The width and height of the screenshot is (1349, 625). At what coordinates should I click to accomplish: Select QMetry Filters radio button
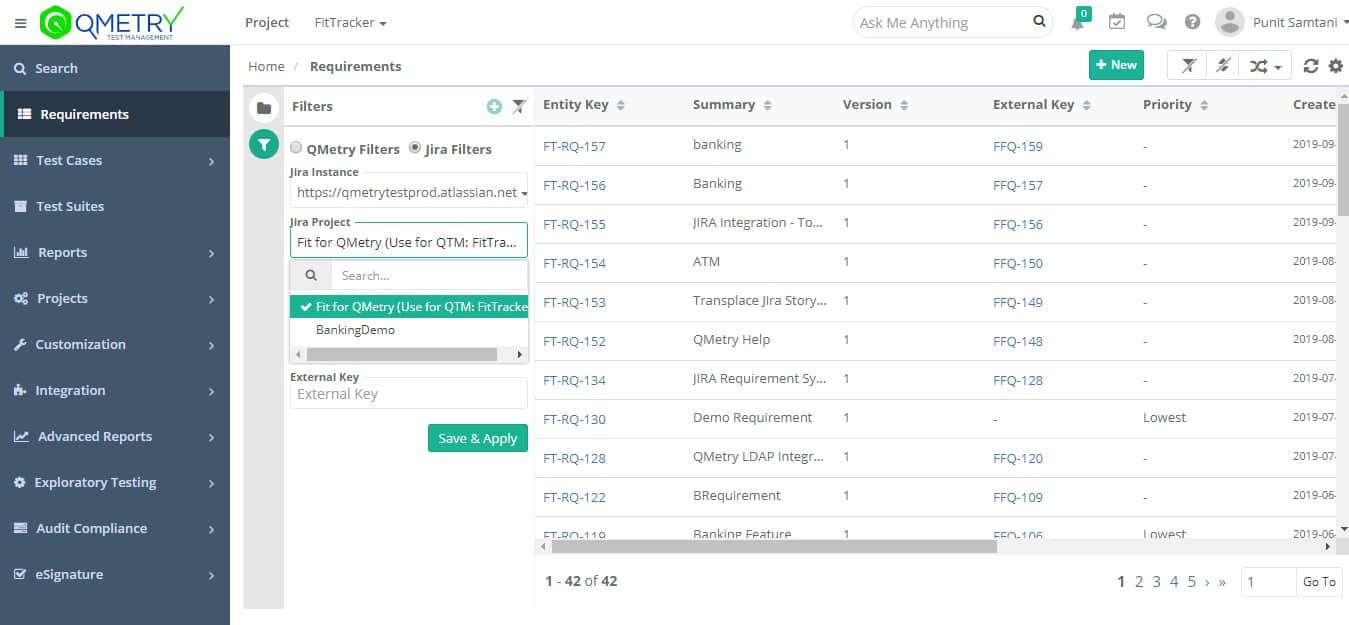[x=296, y=148]
